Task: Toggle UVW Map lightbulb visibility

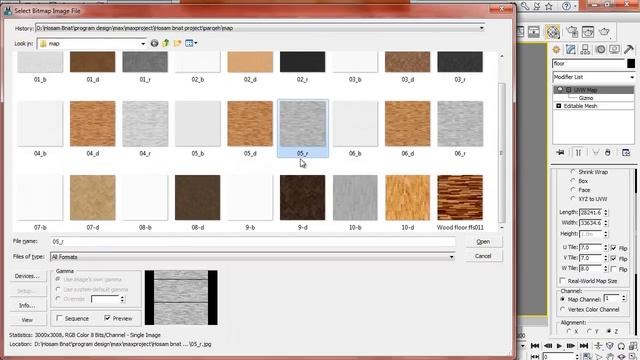Action: point(560,89)
